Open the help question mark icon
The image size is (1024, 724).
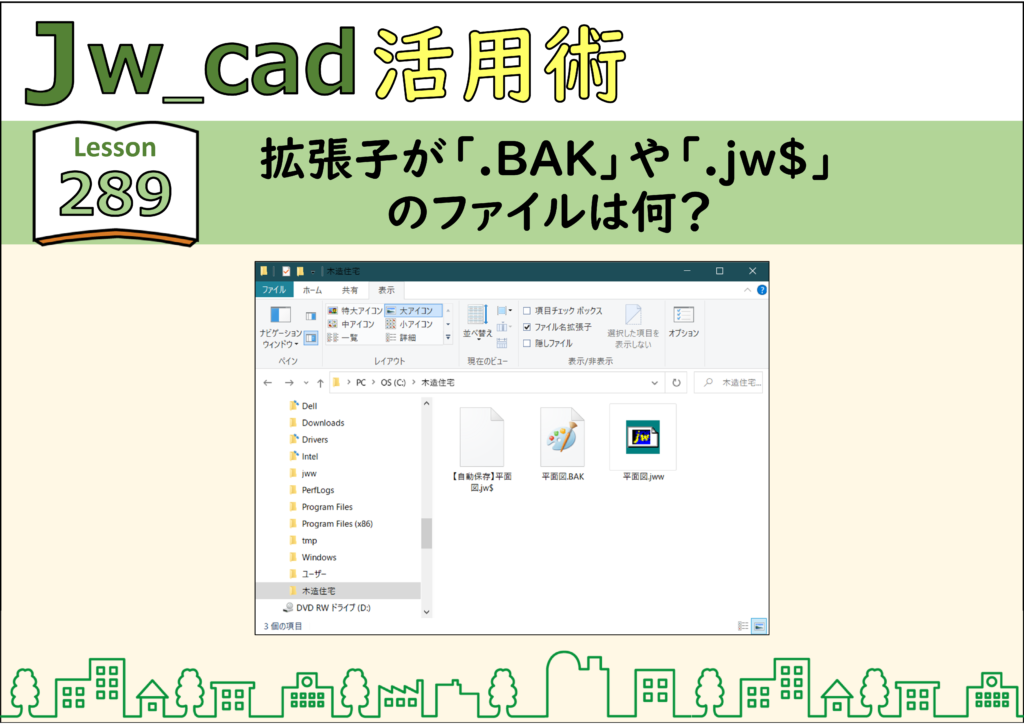click(761, 290)
